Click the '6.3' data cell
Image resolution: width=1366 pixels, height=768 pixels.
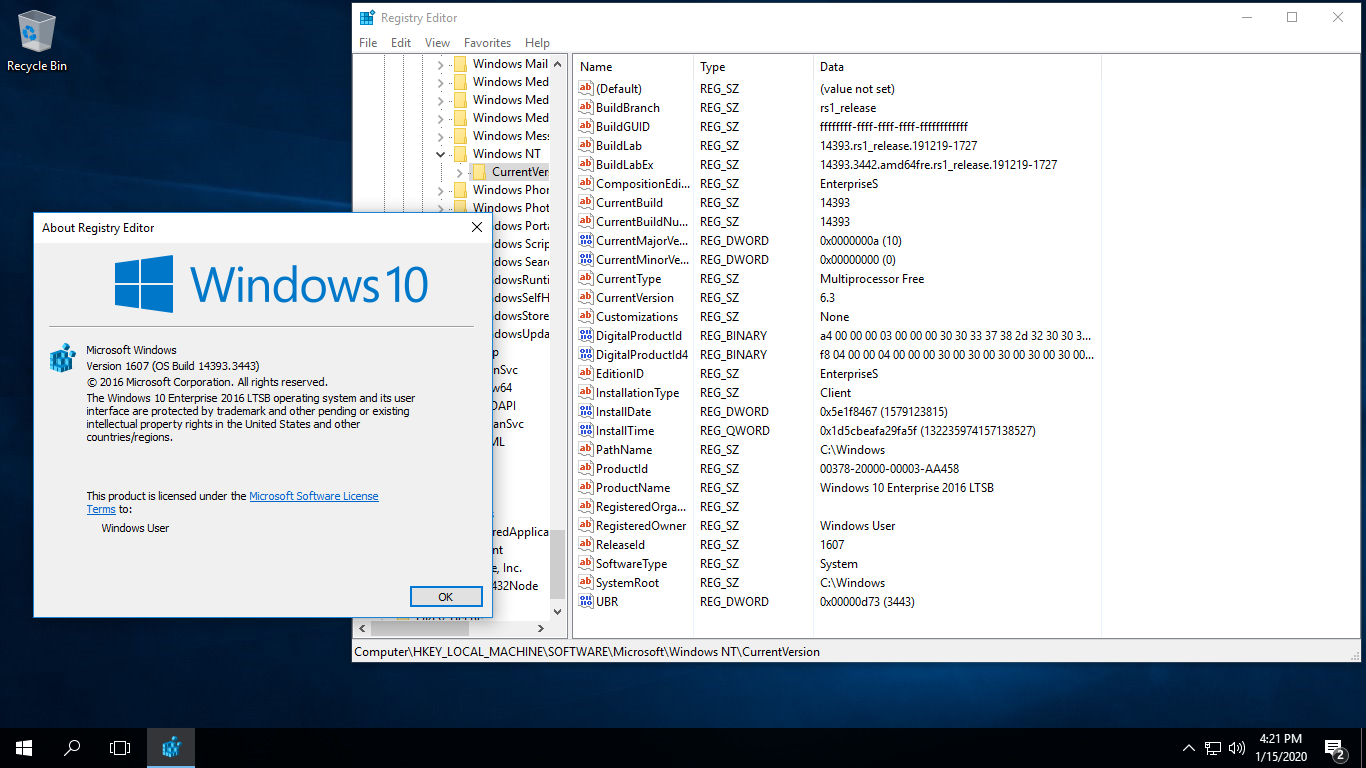pyautogui.click(x=827, y=298)
